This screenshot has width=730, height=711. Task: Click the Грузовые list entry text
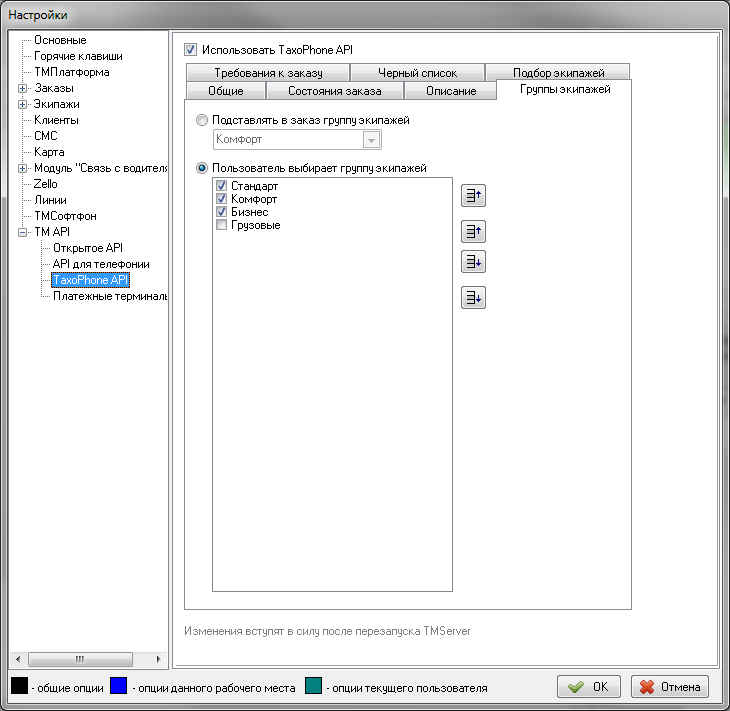[x=256, y=225]
